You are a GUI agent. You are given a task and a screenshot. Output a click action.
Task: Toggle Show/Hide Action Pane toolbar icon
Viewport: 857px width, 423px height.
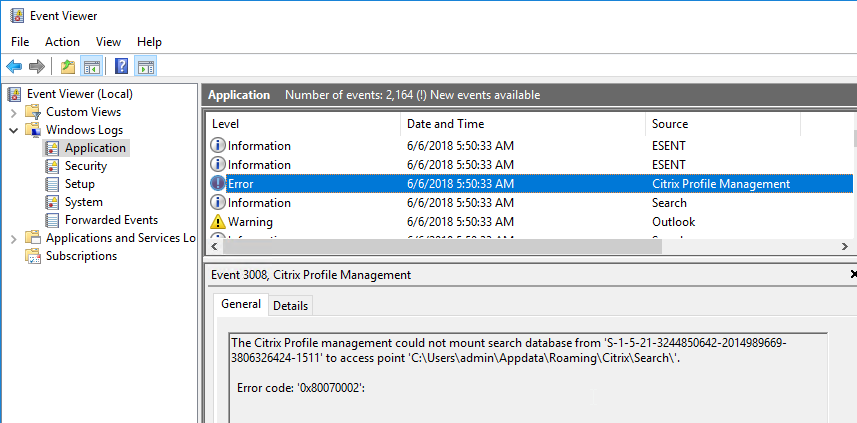(x=146, y=67)
